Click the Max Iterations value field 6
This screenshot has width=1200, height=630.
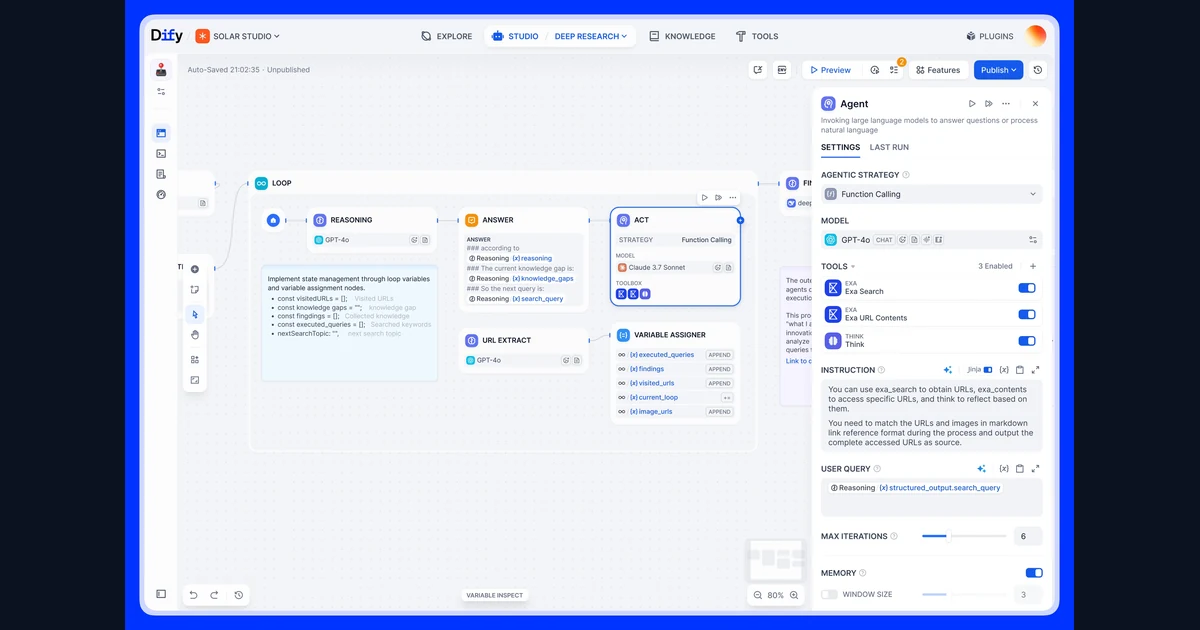pyautogui.click(x=1027, y=536)
